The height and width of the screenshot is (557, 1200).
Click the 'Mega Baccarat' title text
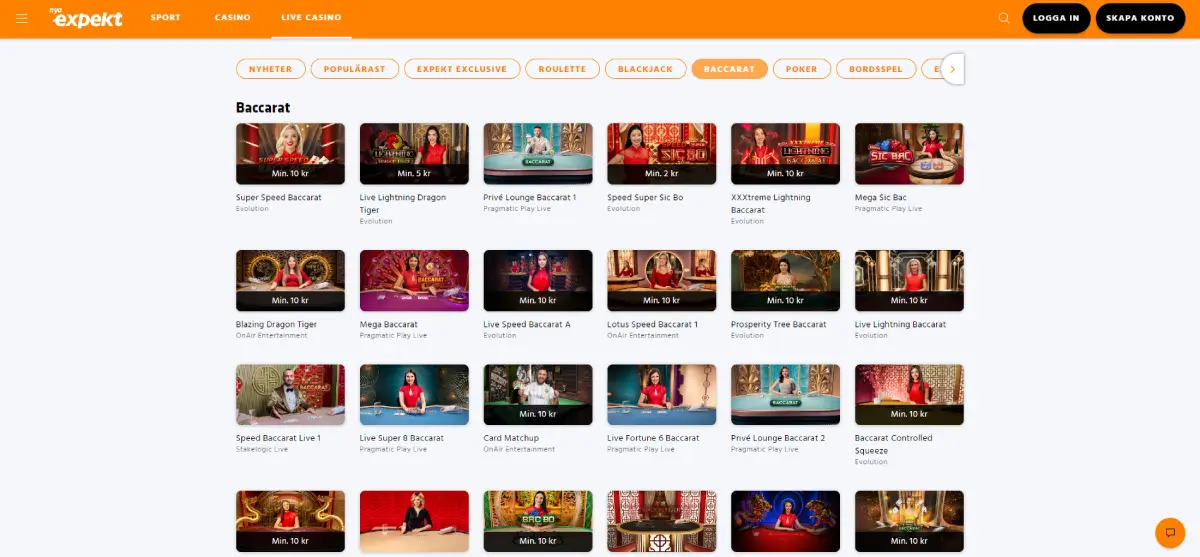click(x=389, y=325)
